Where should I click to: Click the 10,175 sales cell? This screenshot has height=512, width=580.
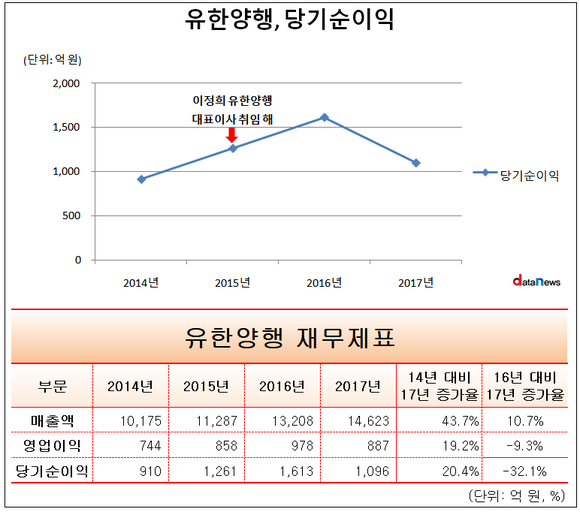tap(141, 421)
